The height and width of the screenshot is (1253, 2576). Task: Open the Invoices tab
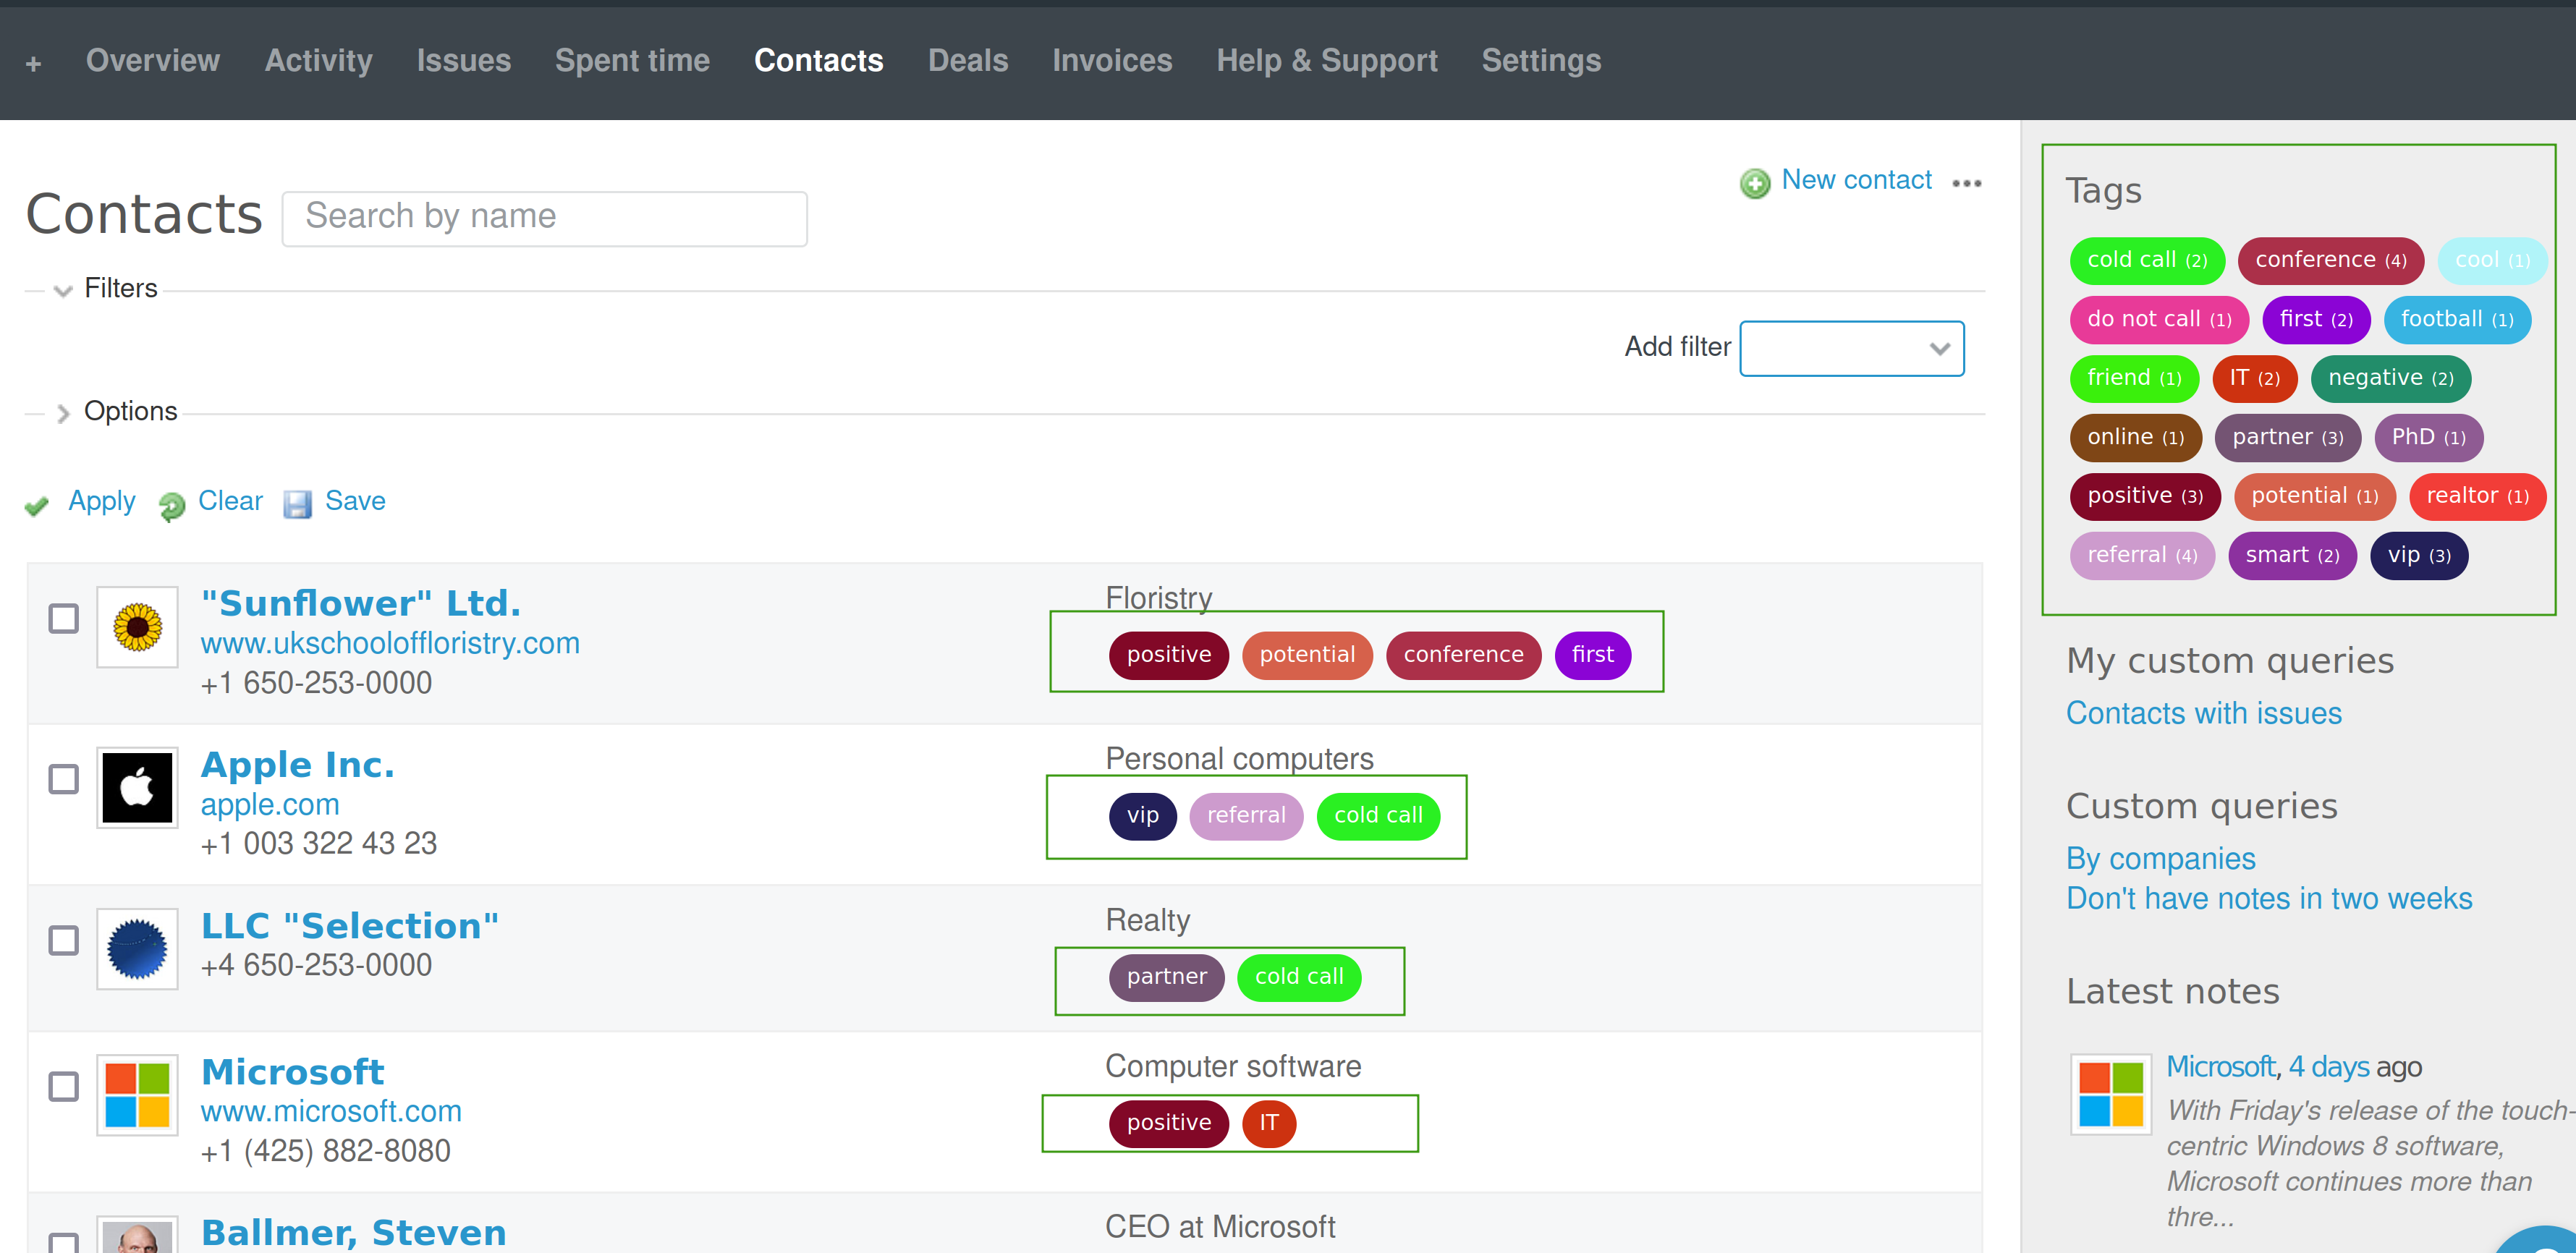point(1111,61)
